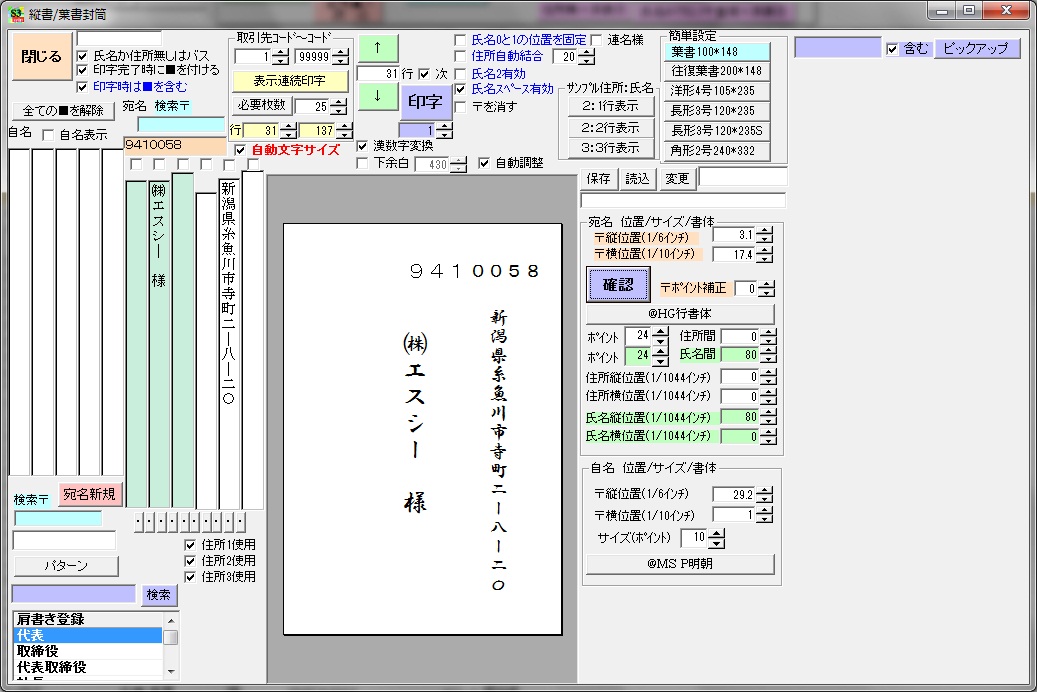Open the @HG行書体 font selector
The width and height of the screenshot is (1037, 692).
coord(680,314)
